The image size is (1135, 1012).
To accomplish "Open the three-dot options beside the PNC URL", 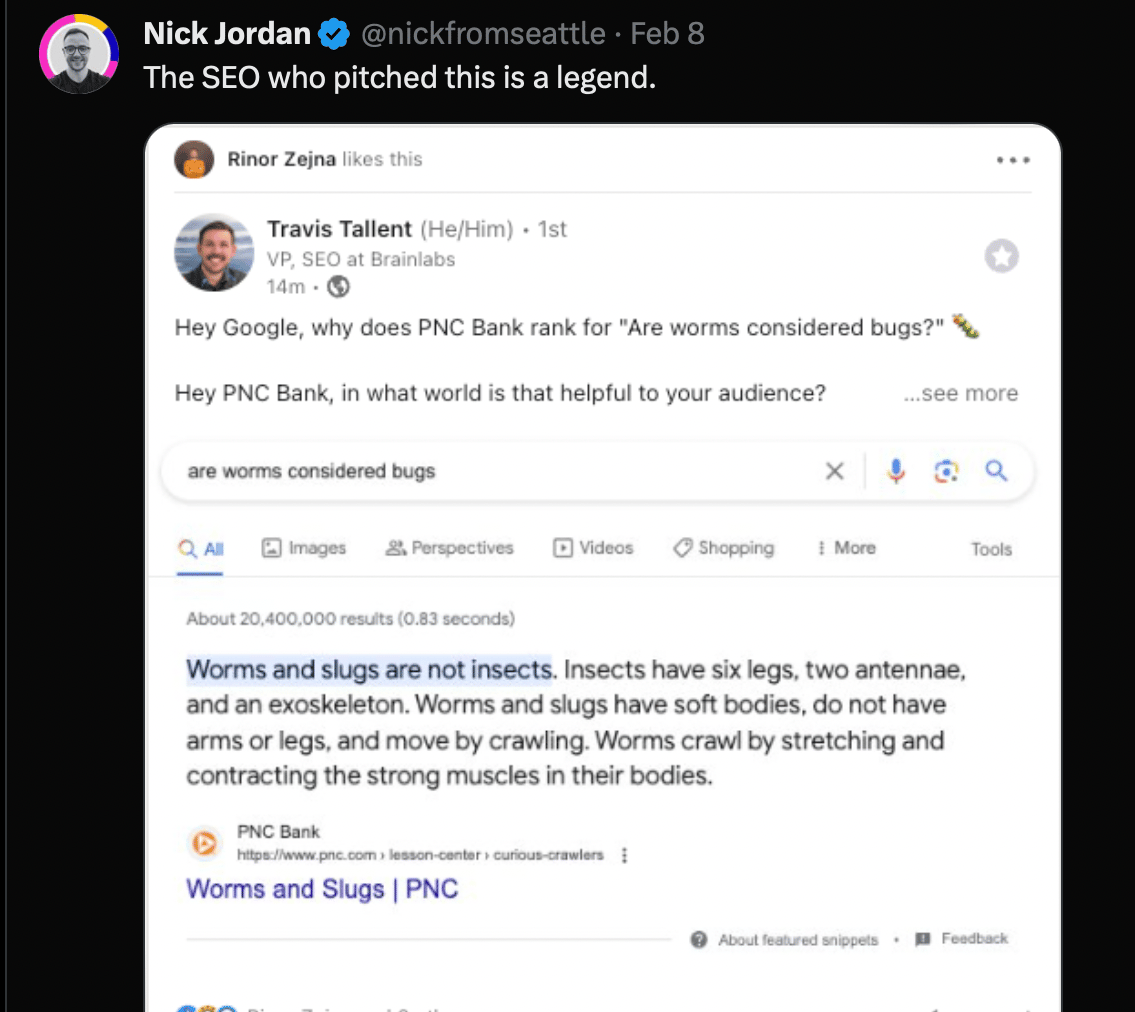I will point(624,856).
